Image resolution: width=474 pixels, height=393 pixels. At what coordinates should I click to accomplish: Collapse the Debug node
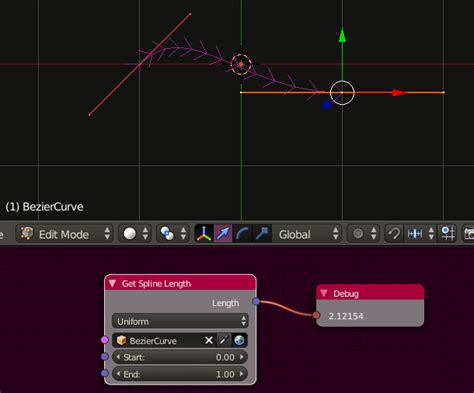pos(324,293)
